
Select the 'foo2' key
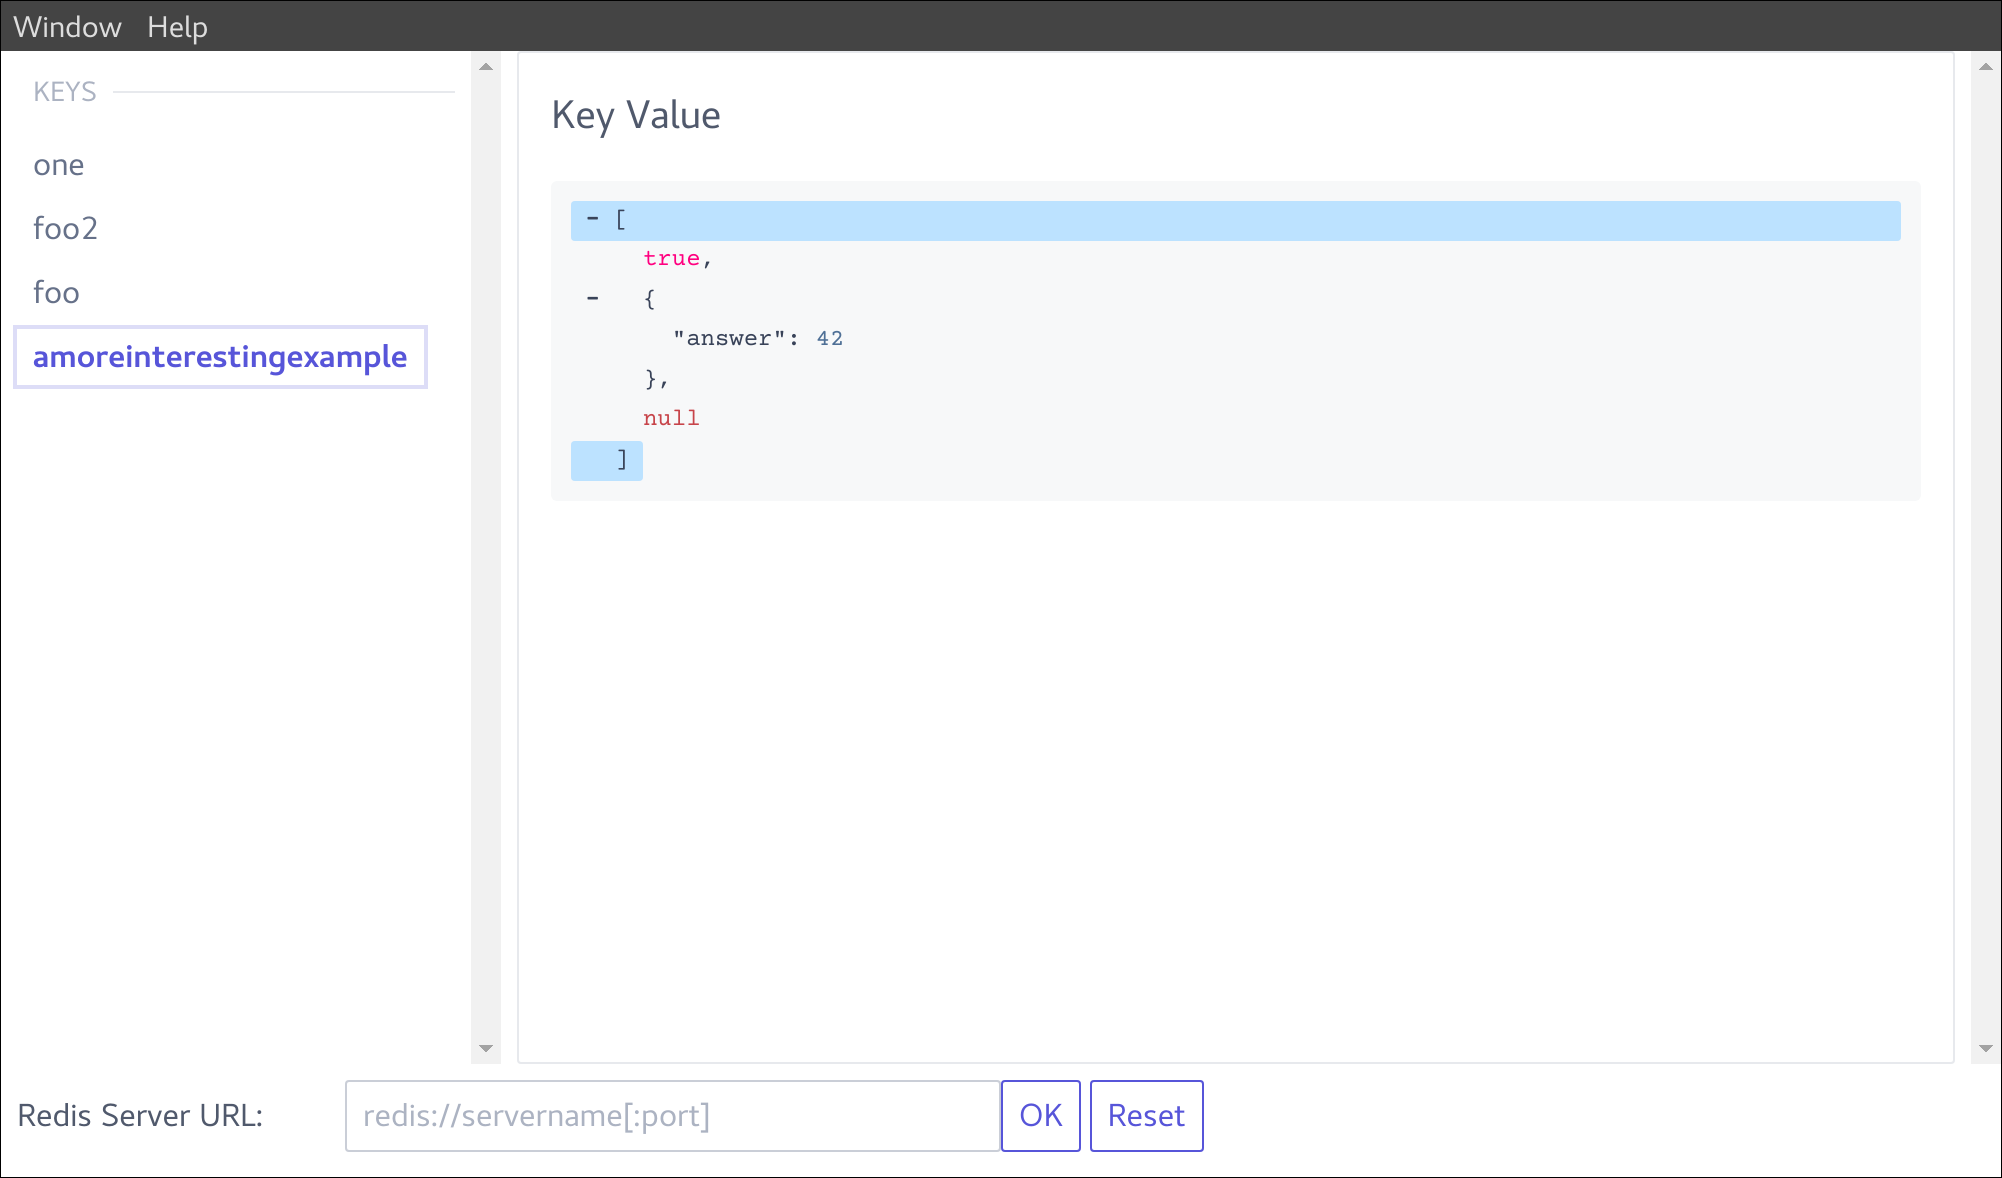tap(65, 229)
